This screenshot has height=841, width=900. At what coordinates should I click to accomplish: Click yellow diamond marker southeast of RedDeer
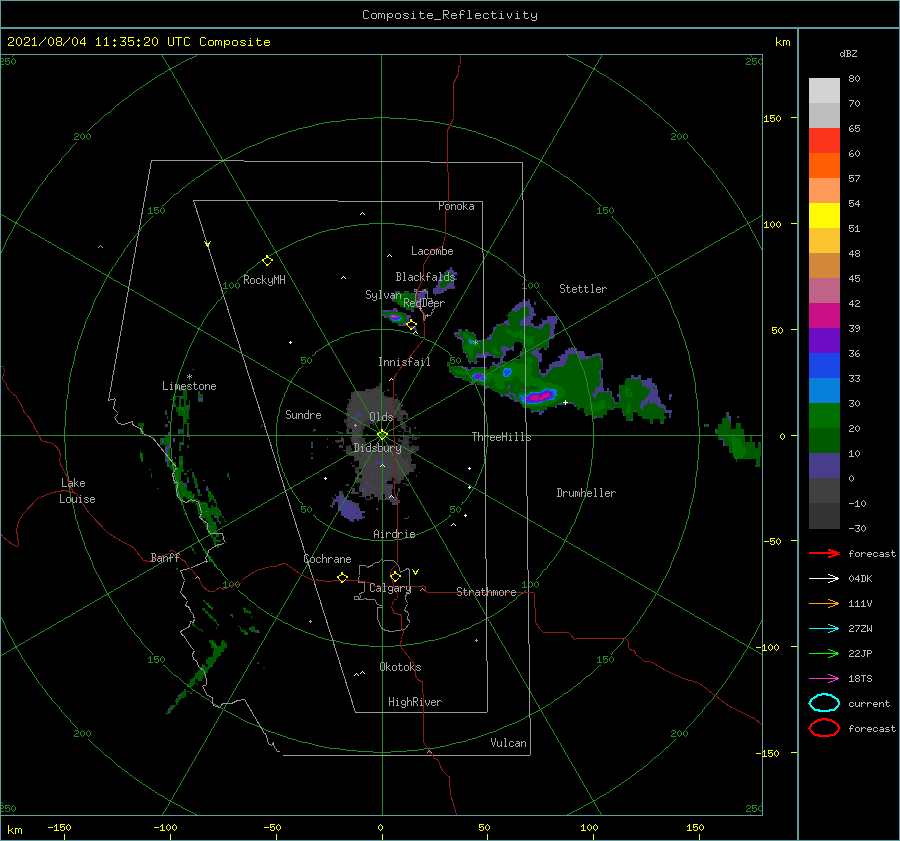pyautogui.click(x=411, y=325)
